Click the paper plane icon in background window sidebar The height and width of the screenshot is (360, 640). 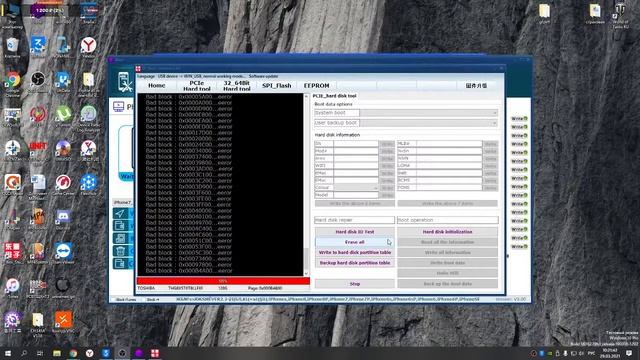pyautogui.click(x=120, y=213)
